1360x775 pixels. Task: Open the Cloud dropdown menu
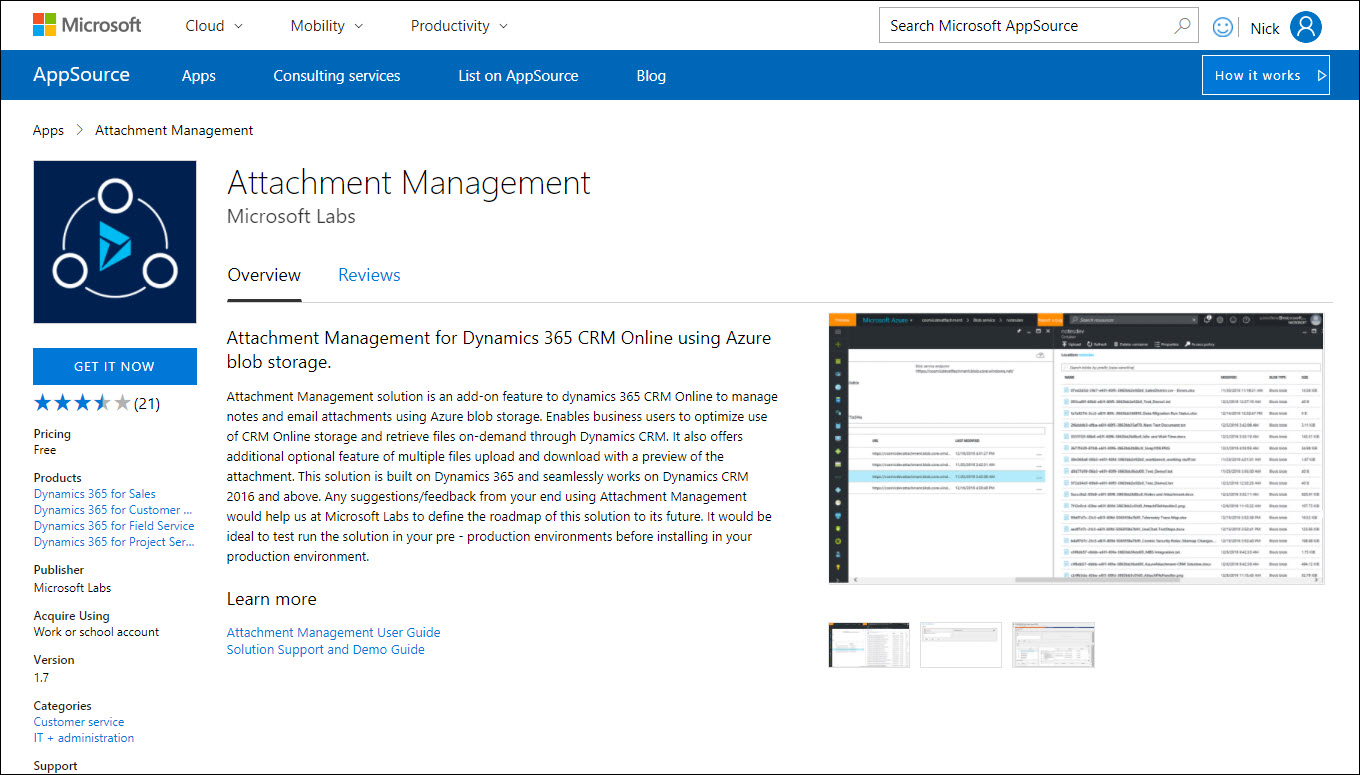click(212, 25)
